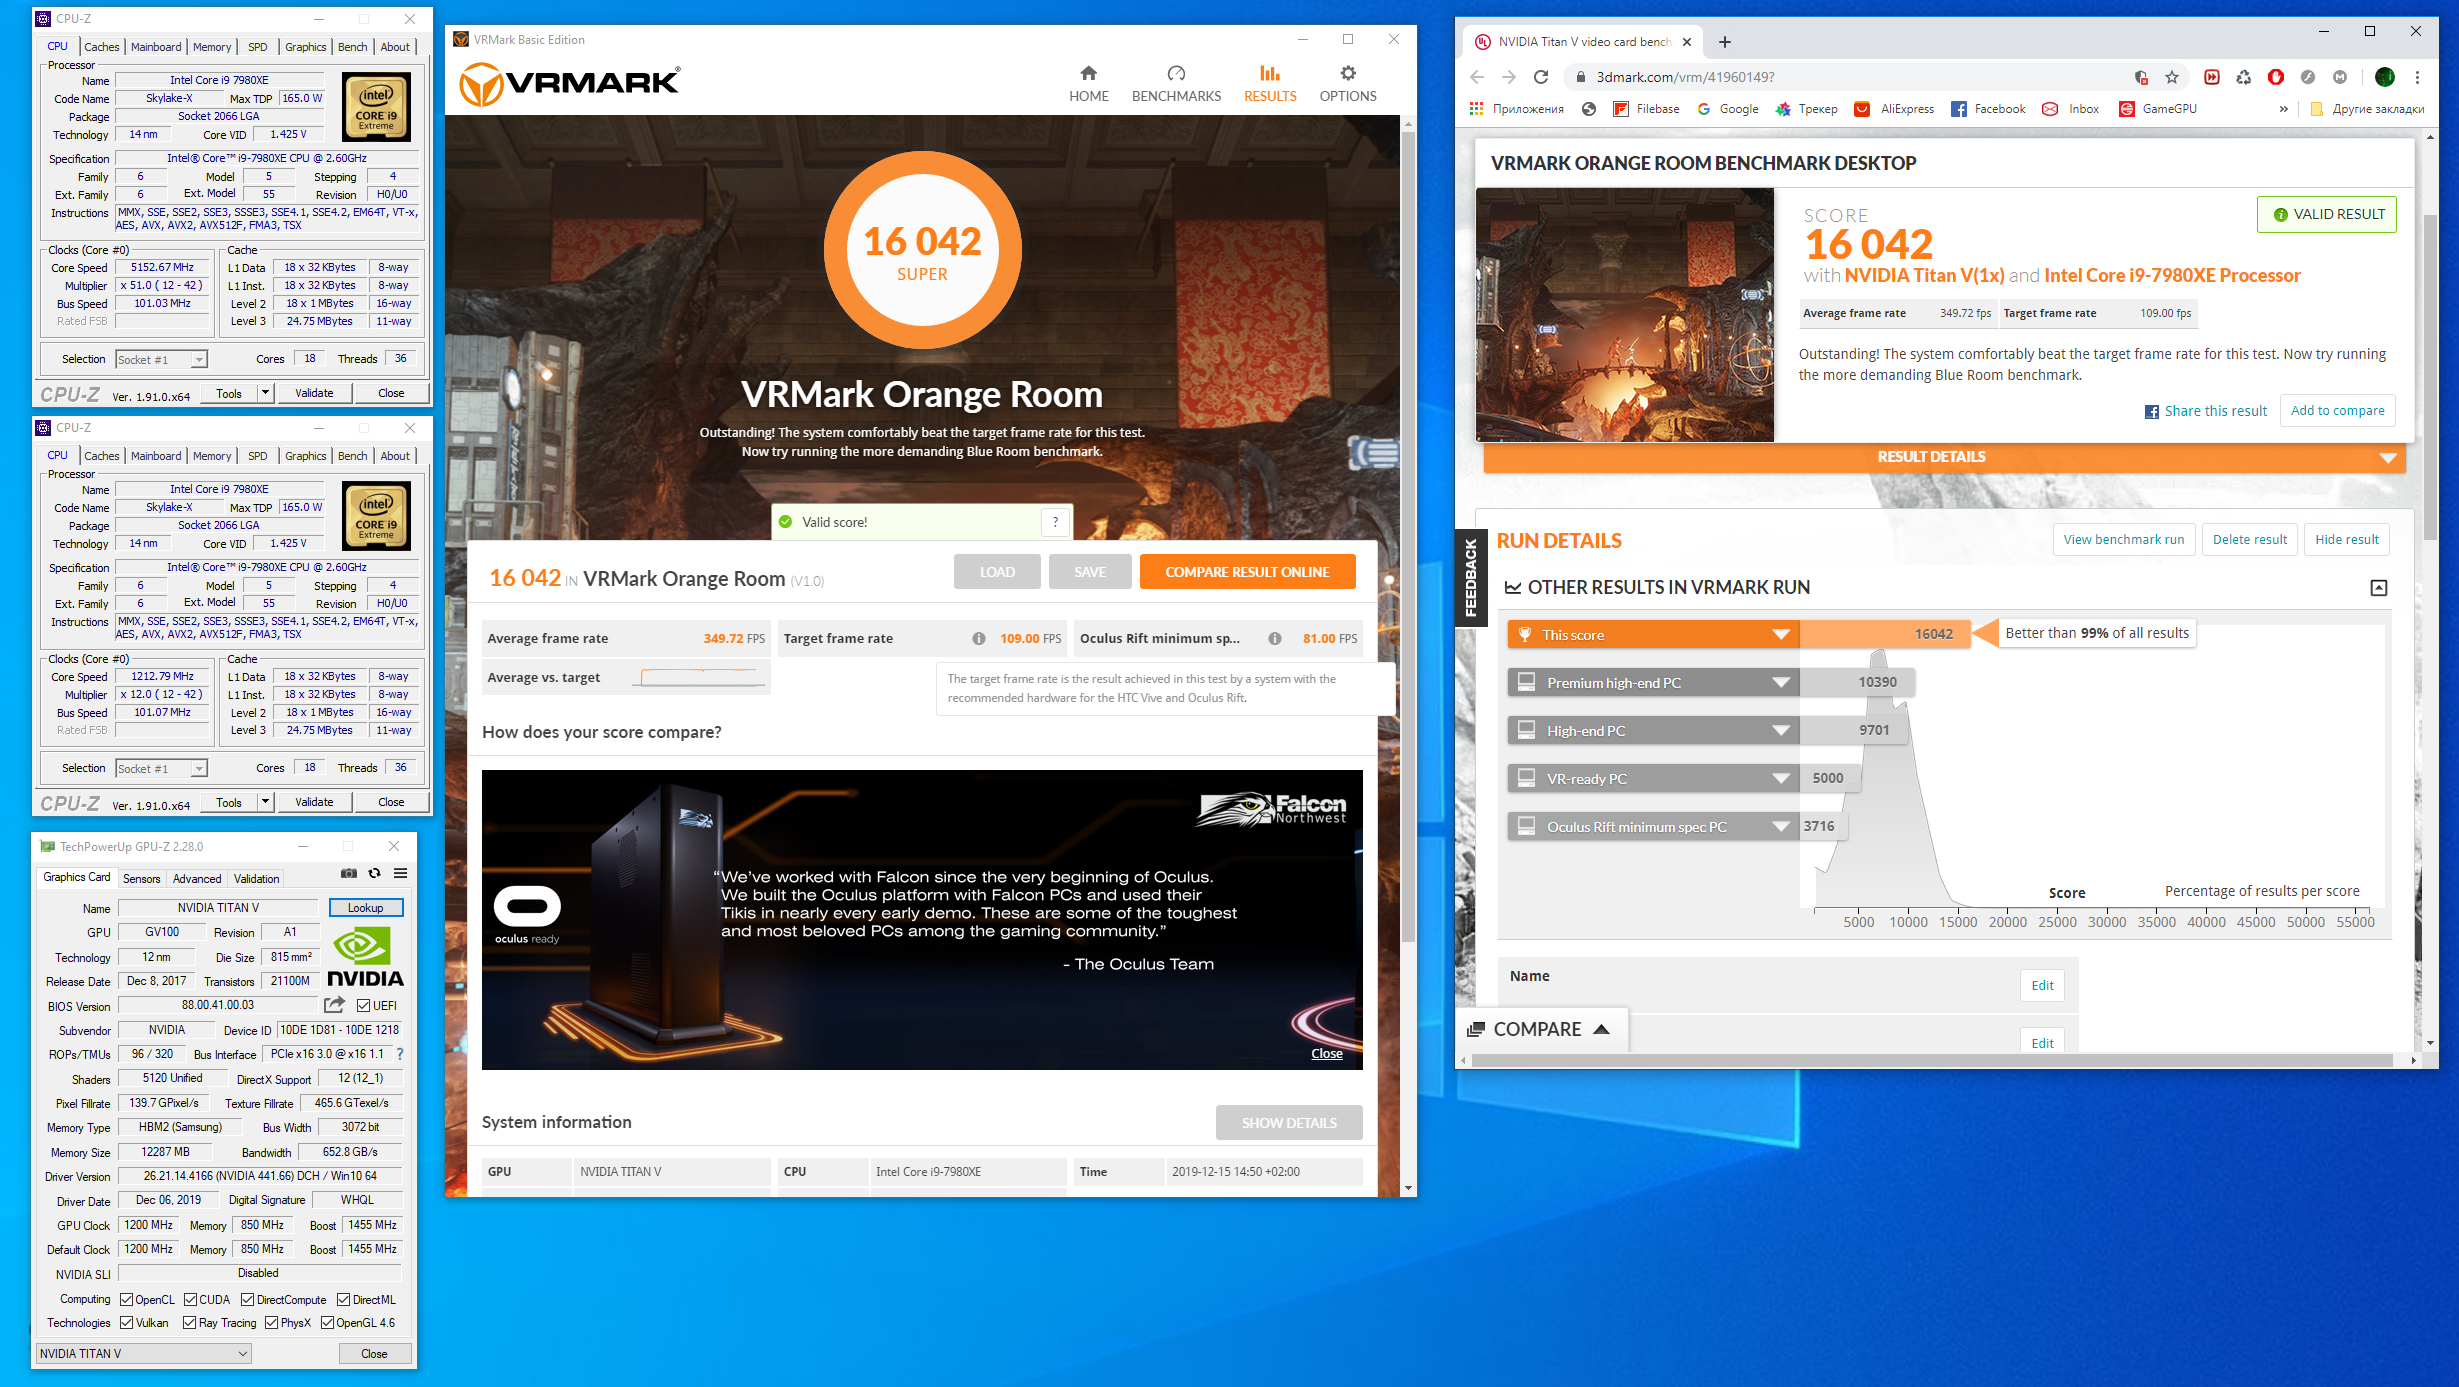This screenshot has height=1387, width=2459.
Task: Bookmark this page with star icon
Action: pos(2172,77)
